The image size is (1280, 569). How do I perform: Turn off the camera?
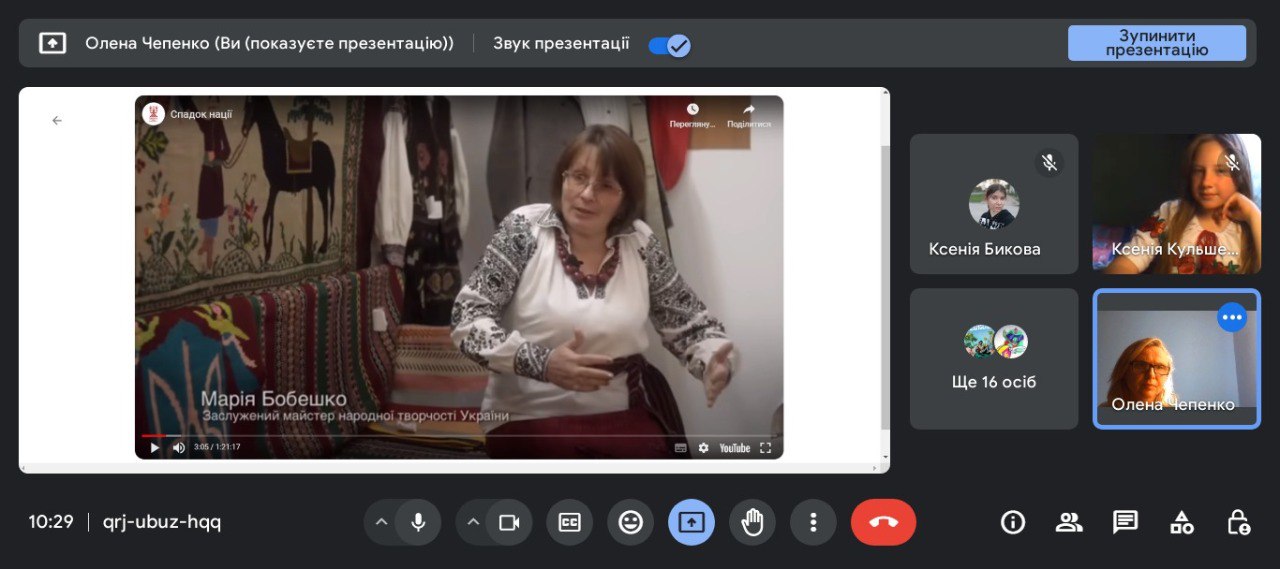pos(509,522)
